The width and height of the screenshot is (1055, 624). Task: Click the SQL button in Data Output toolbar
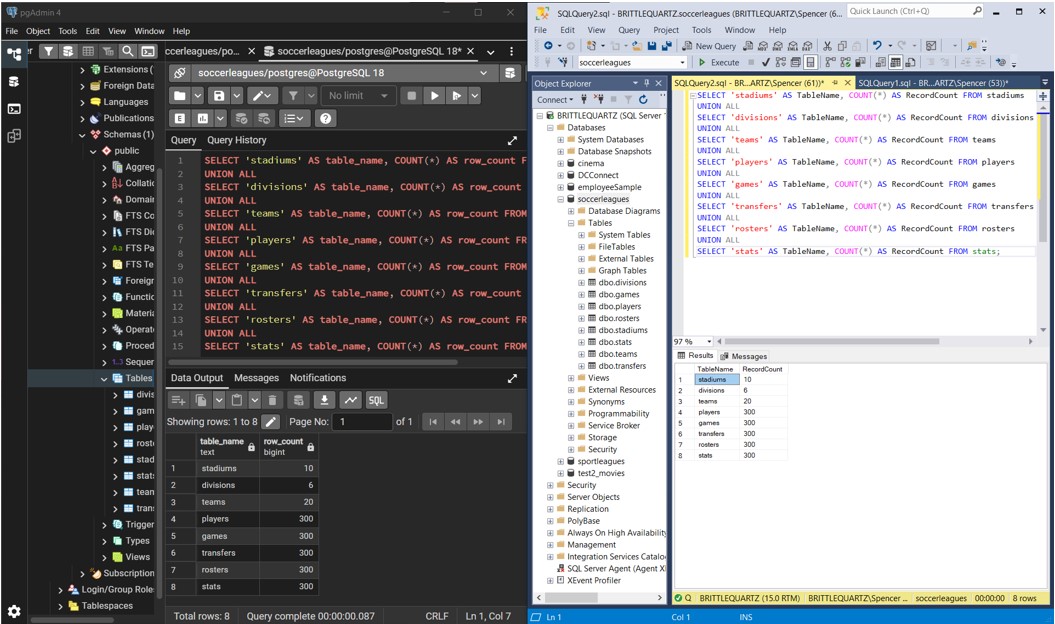coord(376,401)
